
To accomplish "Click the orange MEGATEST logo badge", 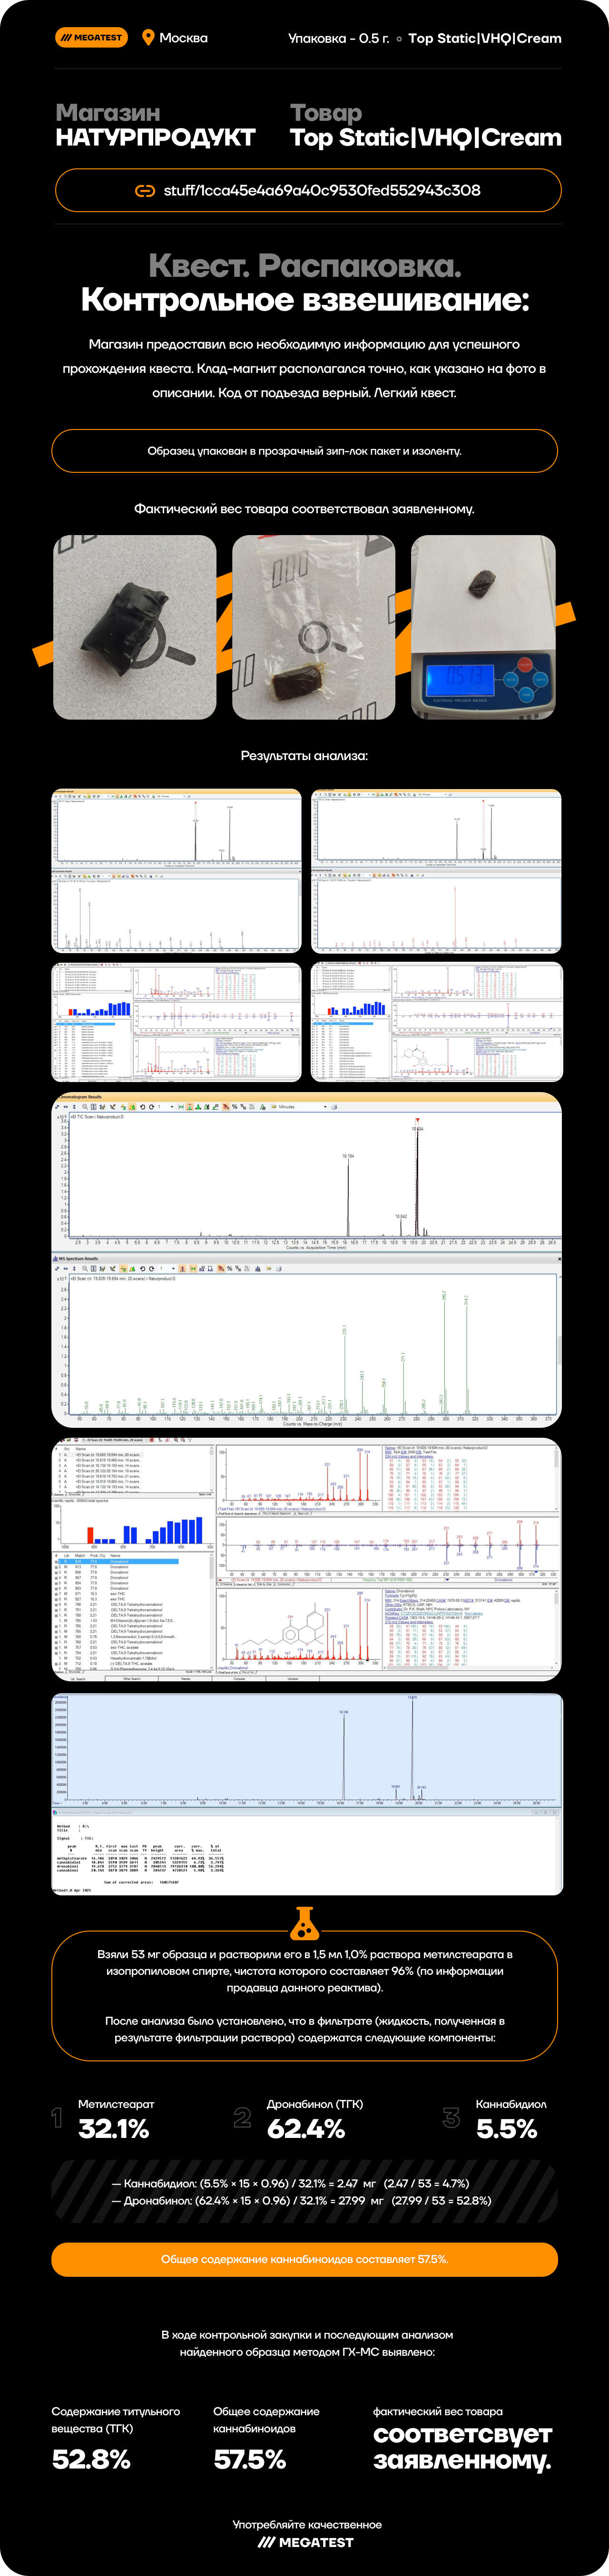I will [x=91, y=38].
